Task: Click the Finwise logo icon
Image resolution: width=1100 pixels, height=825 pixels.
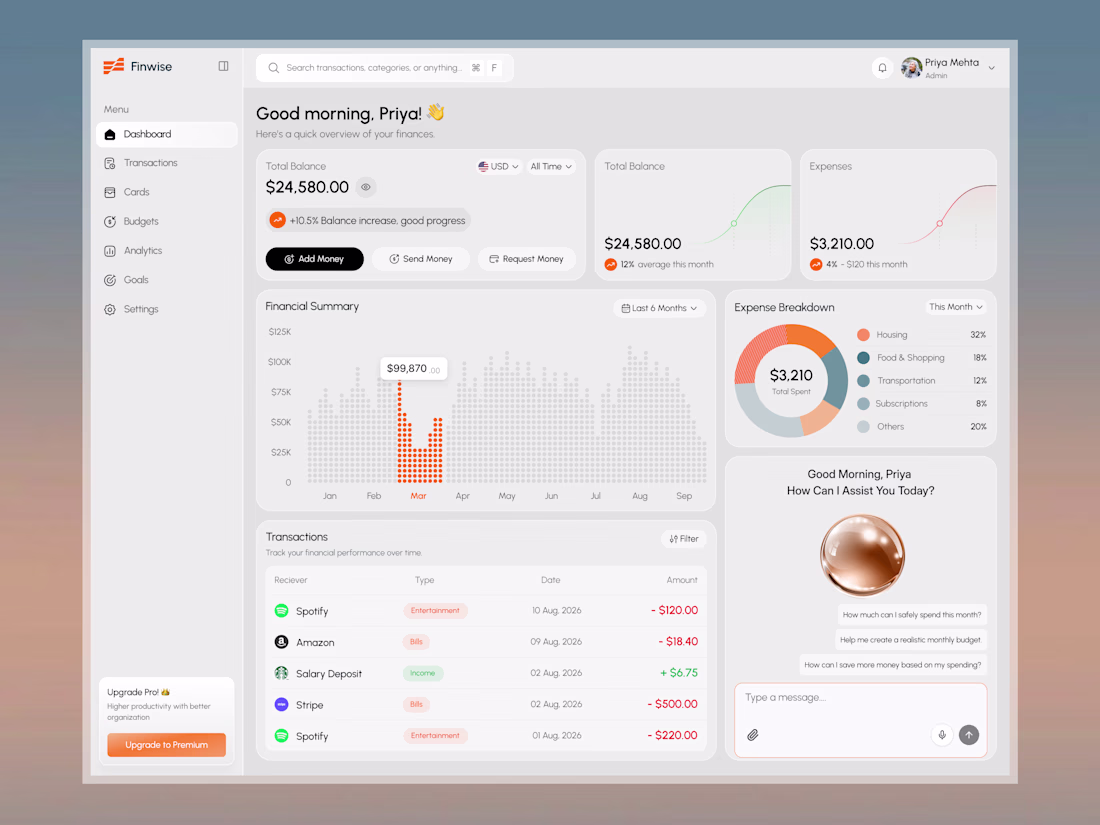Action: [114, 66]
